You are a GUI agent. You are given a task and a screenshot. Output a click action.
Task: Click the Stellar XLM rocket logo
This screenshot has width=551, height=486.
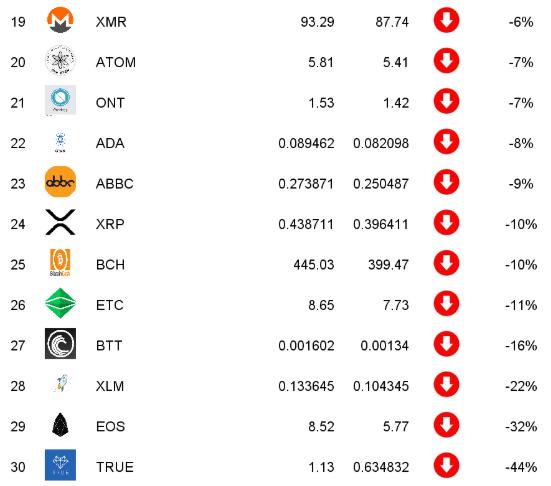coord(61,384)
